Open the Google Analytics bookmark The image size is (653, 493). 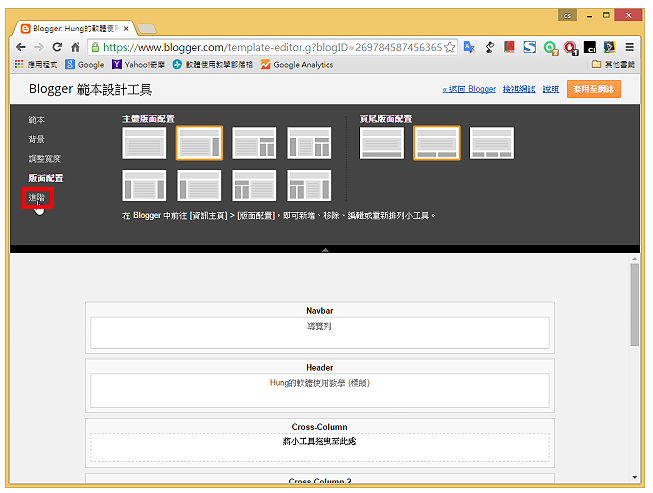click(297, 65)
